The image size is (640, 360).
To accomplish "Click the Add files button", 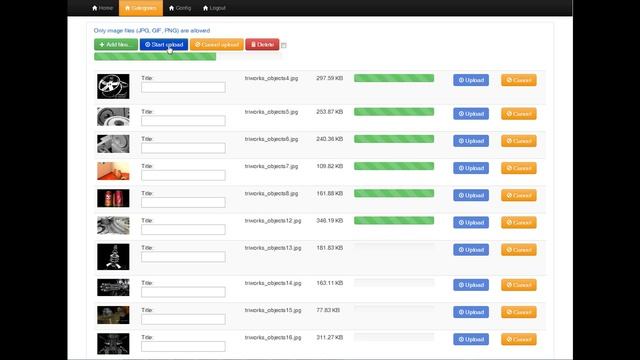I will [x=116, y=44].
